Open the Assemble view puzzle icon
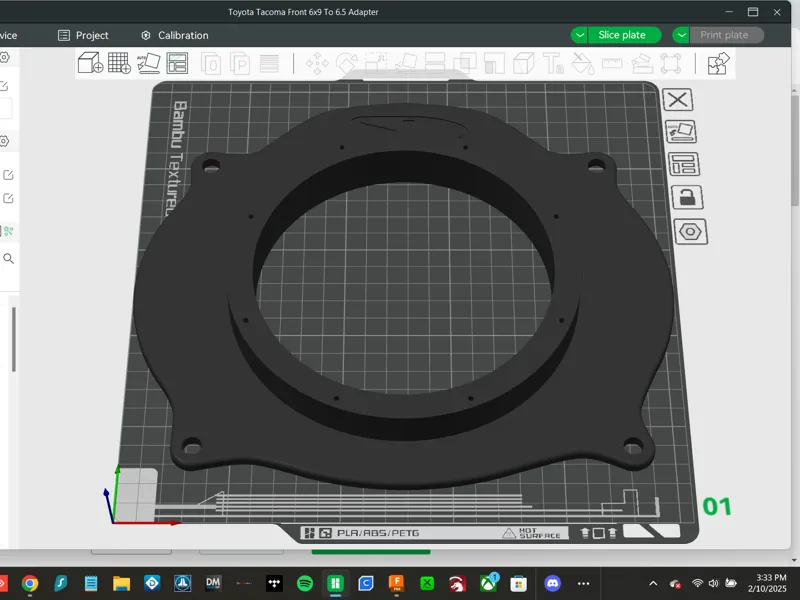 [718, 64]
